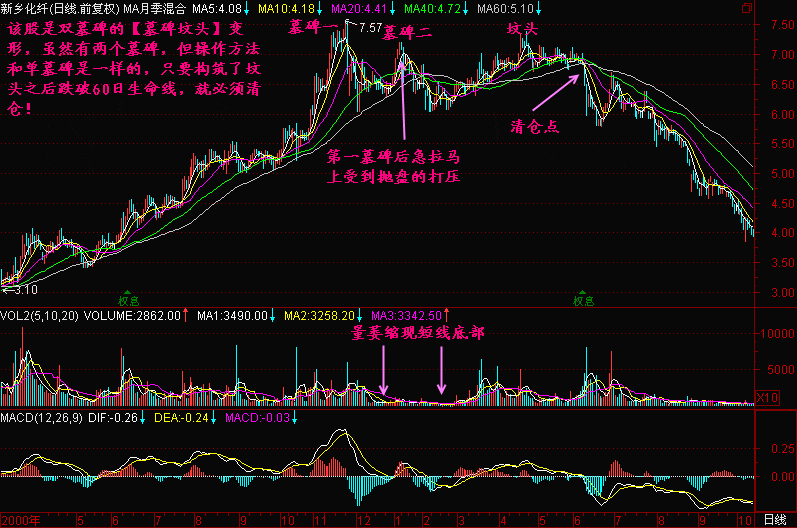Click the stock title 新乡化纤
The height and width of the screenshot is (528, 797).
point(26,9)
